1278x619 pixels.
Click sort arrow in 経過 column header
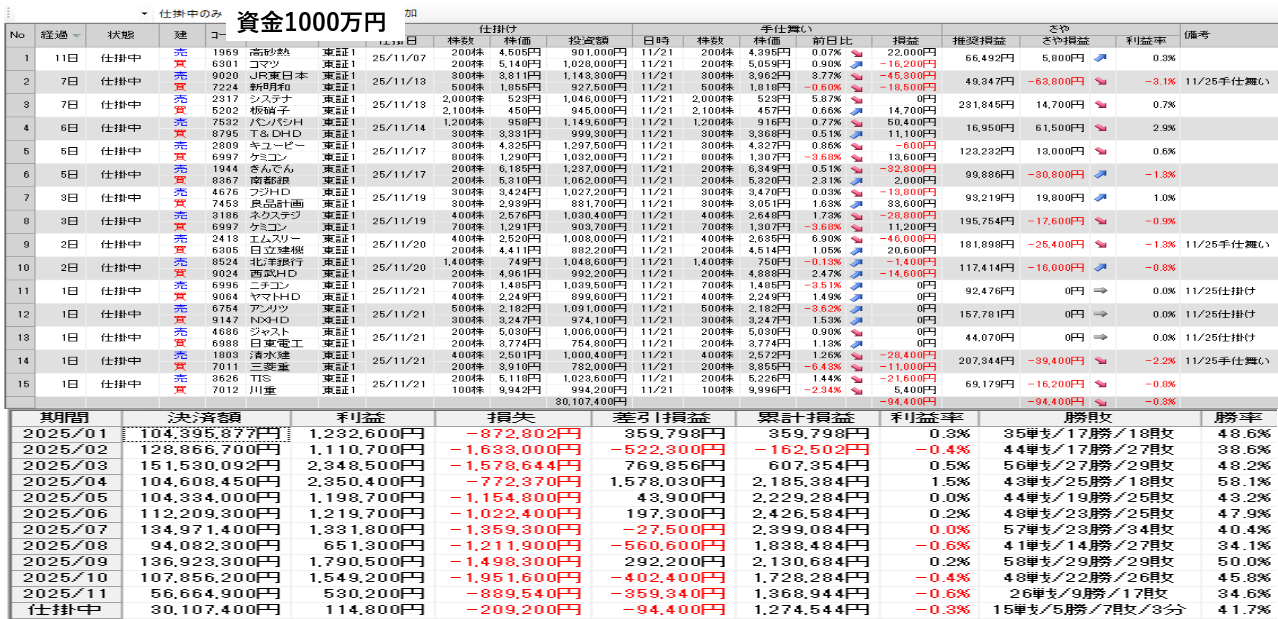[77, 36]
